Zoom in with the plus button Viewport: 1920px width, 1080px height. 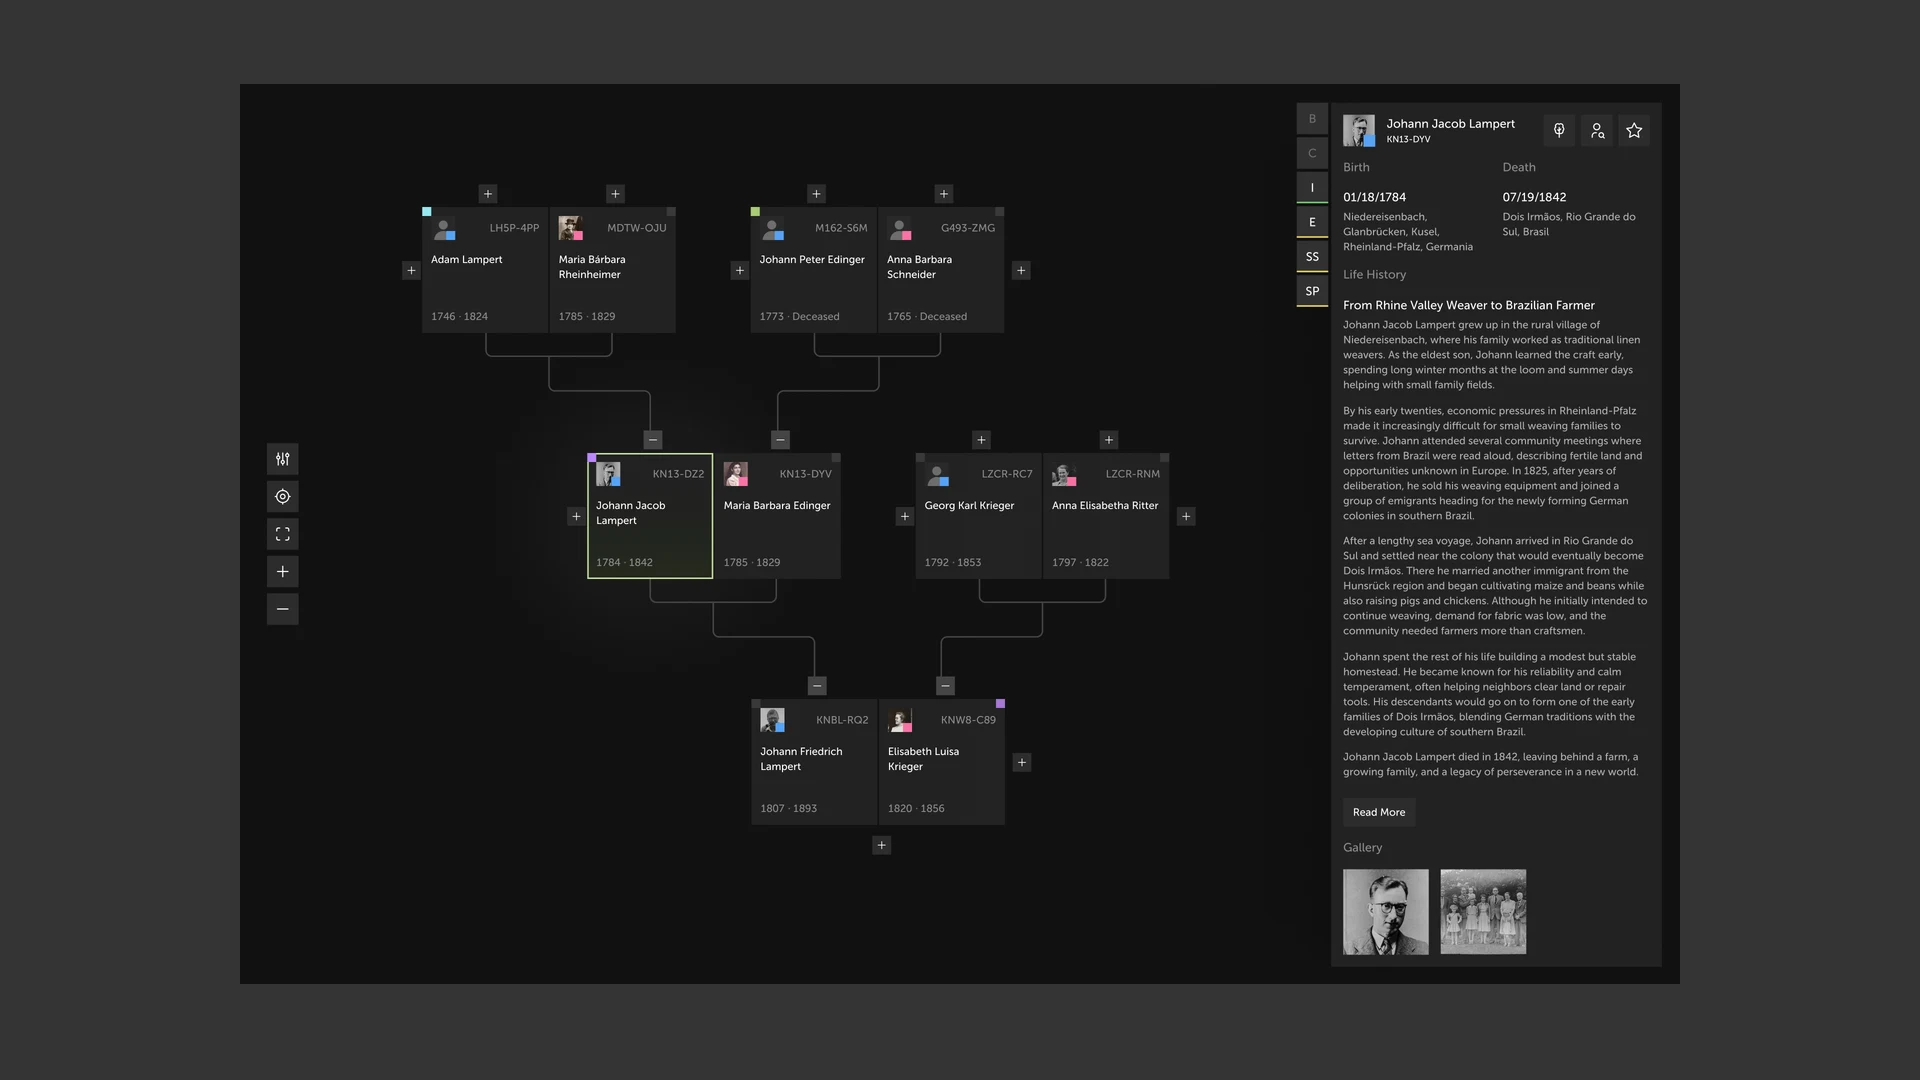pyautogui.click(x=283, y=572)
